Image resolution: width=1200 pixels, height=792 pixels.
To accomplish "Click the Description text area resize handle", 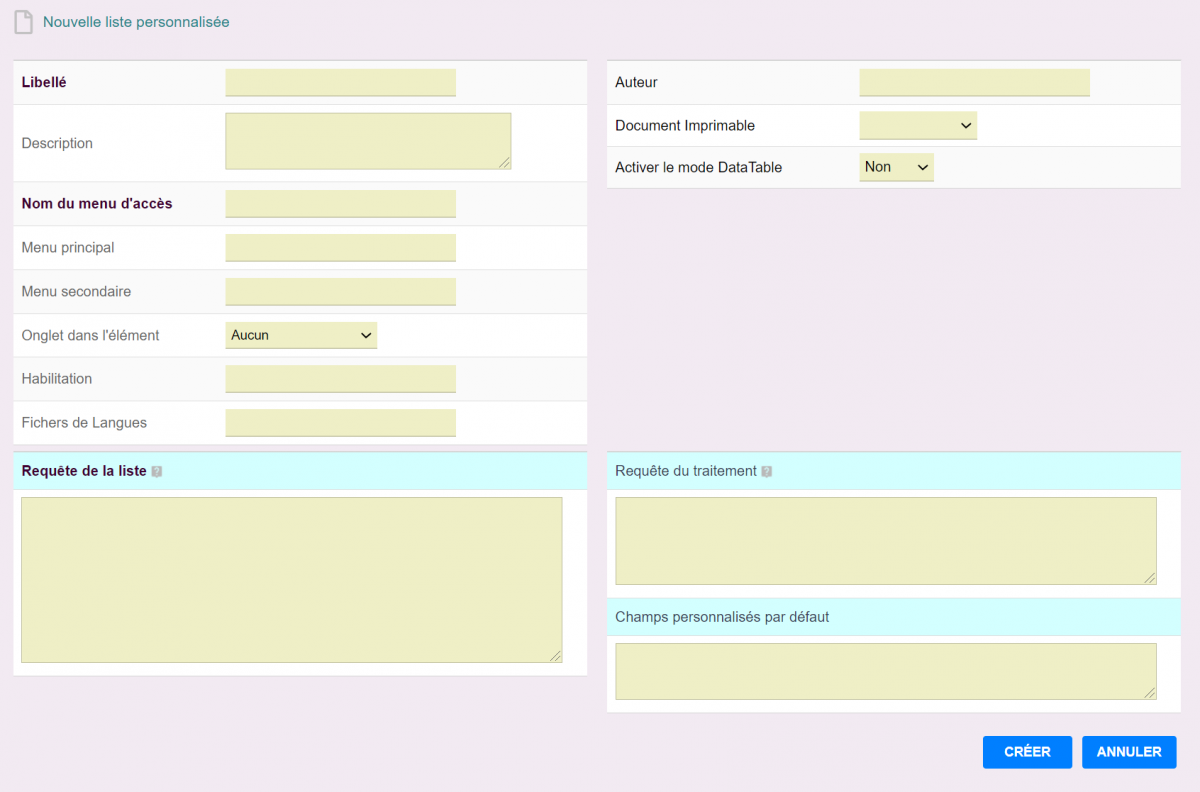I will [505, 163].
